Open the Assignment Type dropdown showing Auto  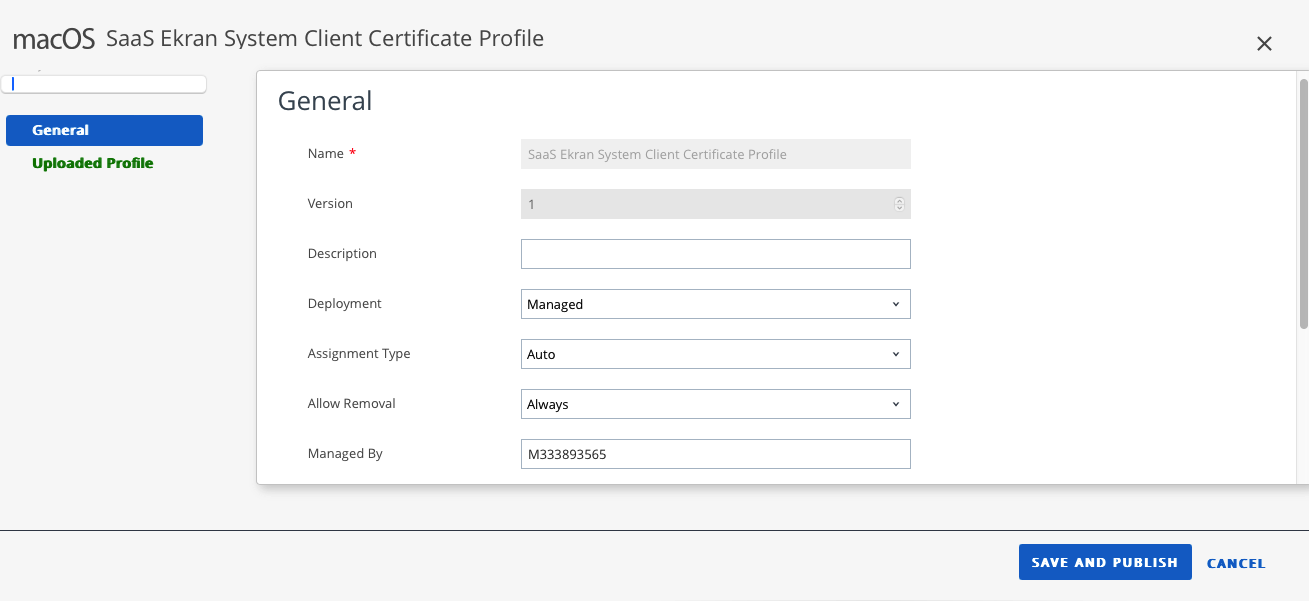point(715,354)
